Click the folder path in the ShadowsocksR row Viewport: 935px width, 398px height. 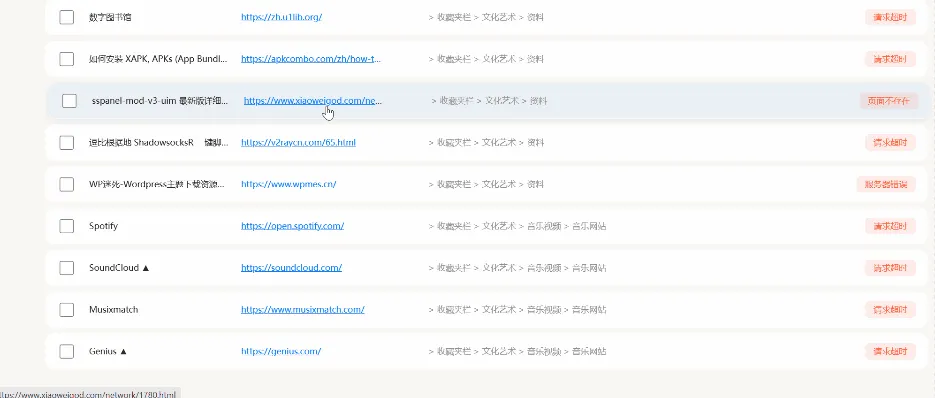pyautogui.click(x=486, y=143)
